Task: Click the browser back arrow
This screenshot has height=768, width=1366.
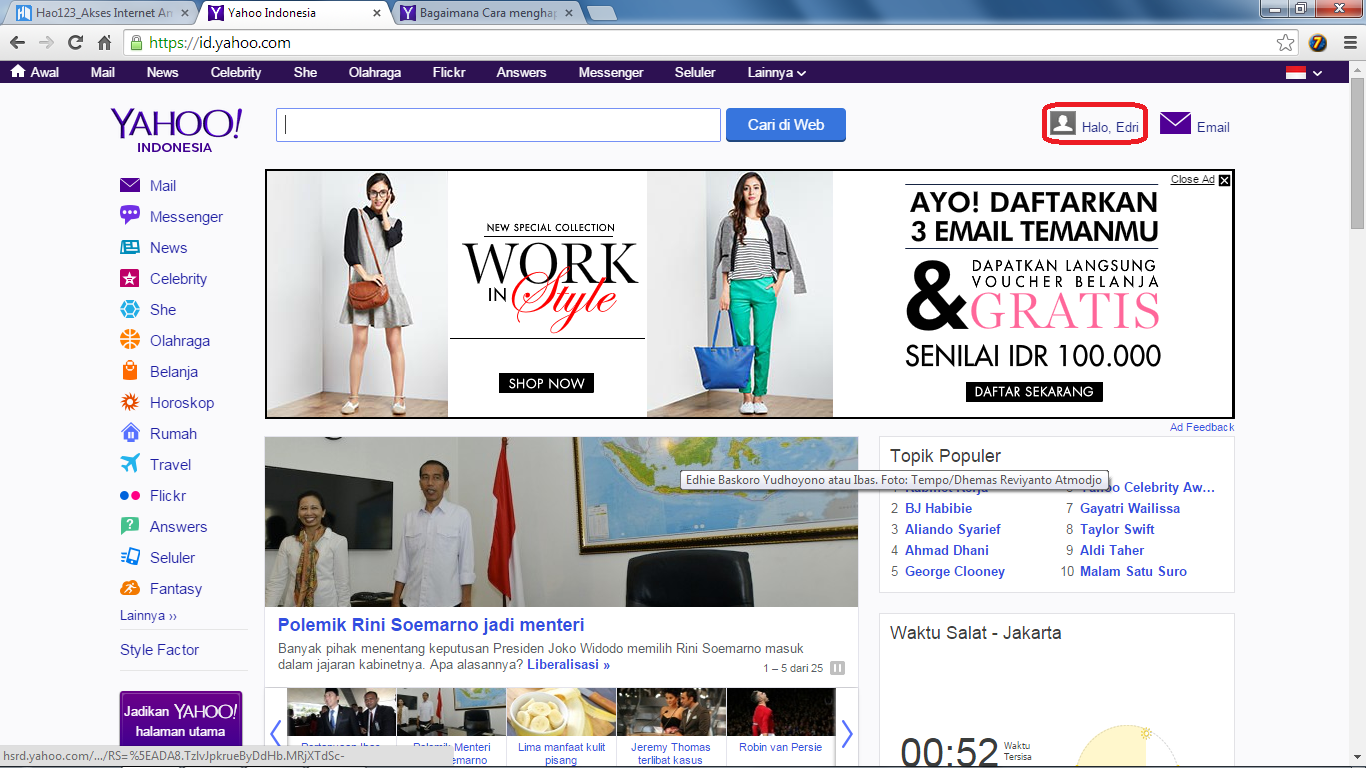Action: coord(17,43)
